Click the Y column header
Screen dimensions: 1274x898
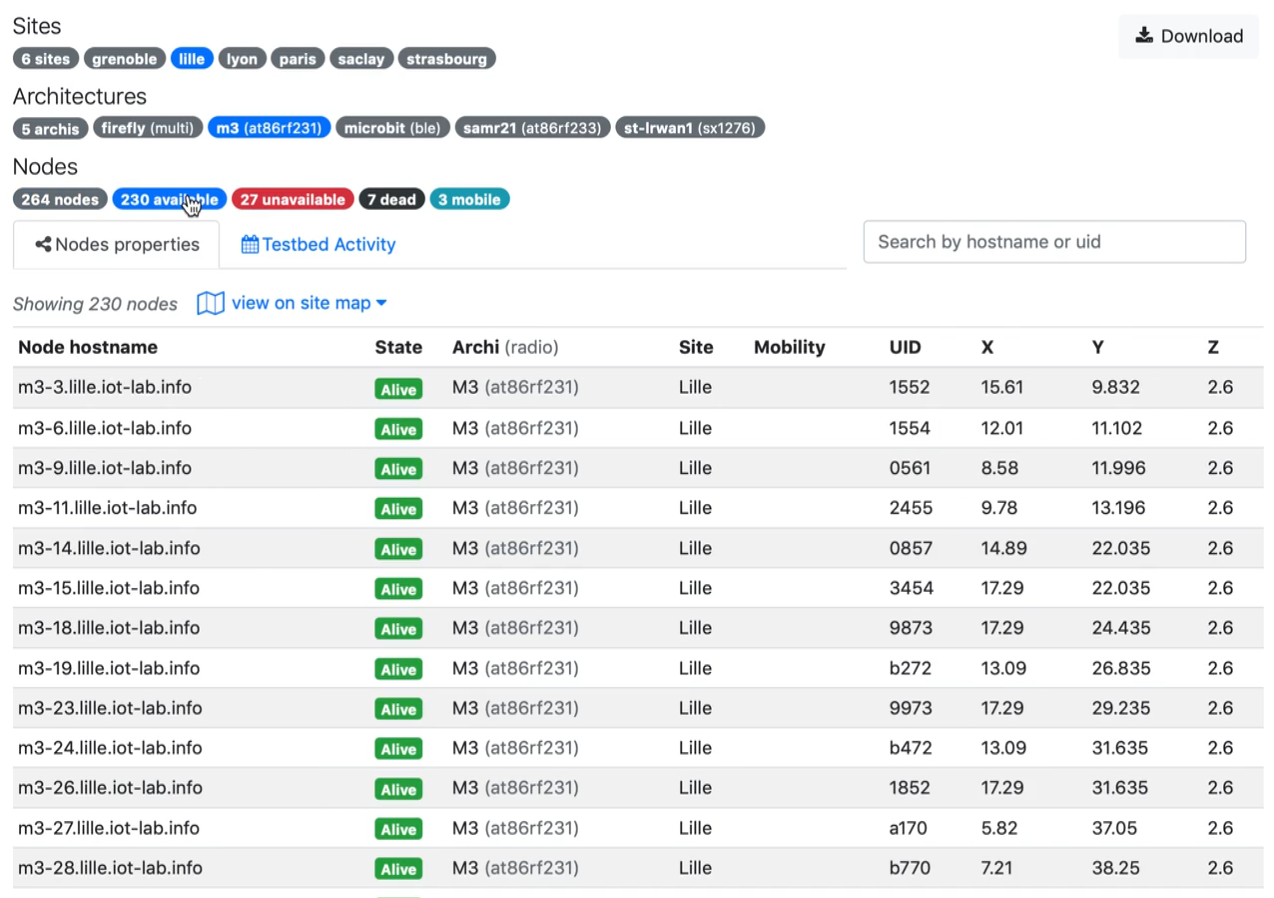1098,347
